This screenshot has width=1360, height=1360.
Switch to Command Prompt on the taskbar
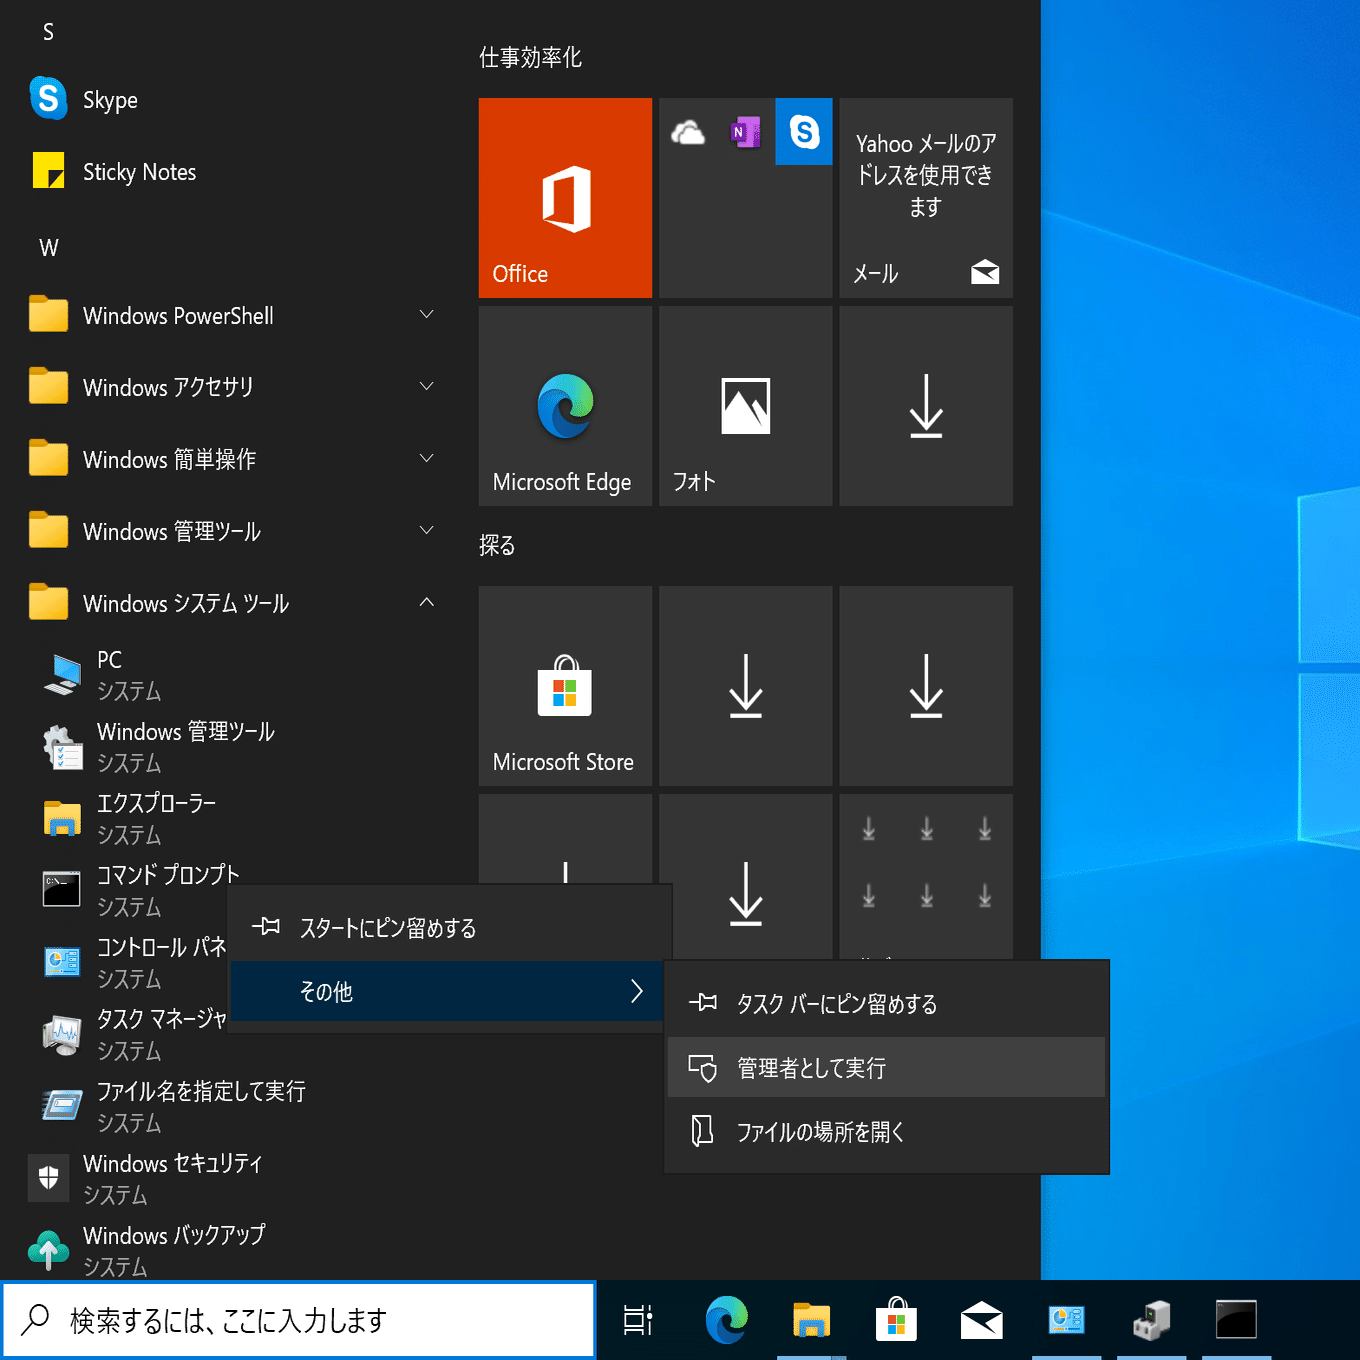click(x=1236, y=1320)
